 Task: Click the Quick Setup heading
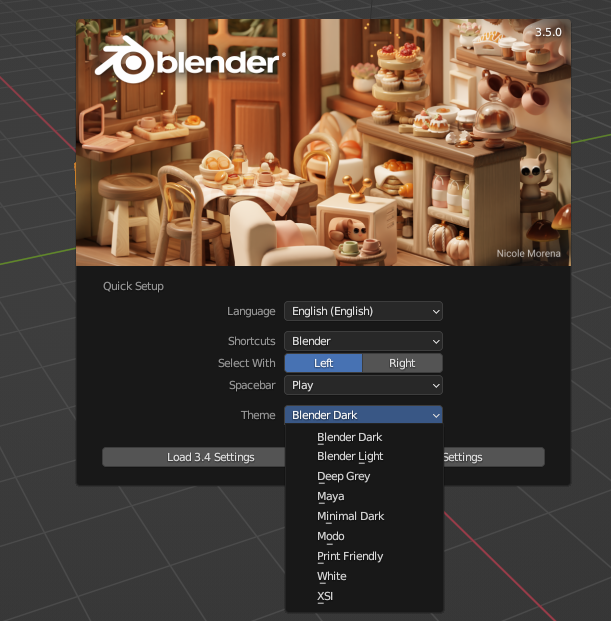coord(133,286)
